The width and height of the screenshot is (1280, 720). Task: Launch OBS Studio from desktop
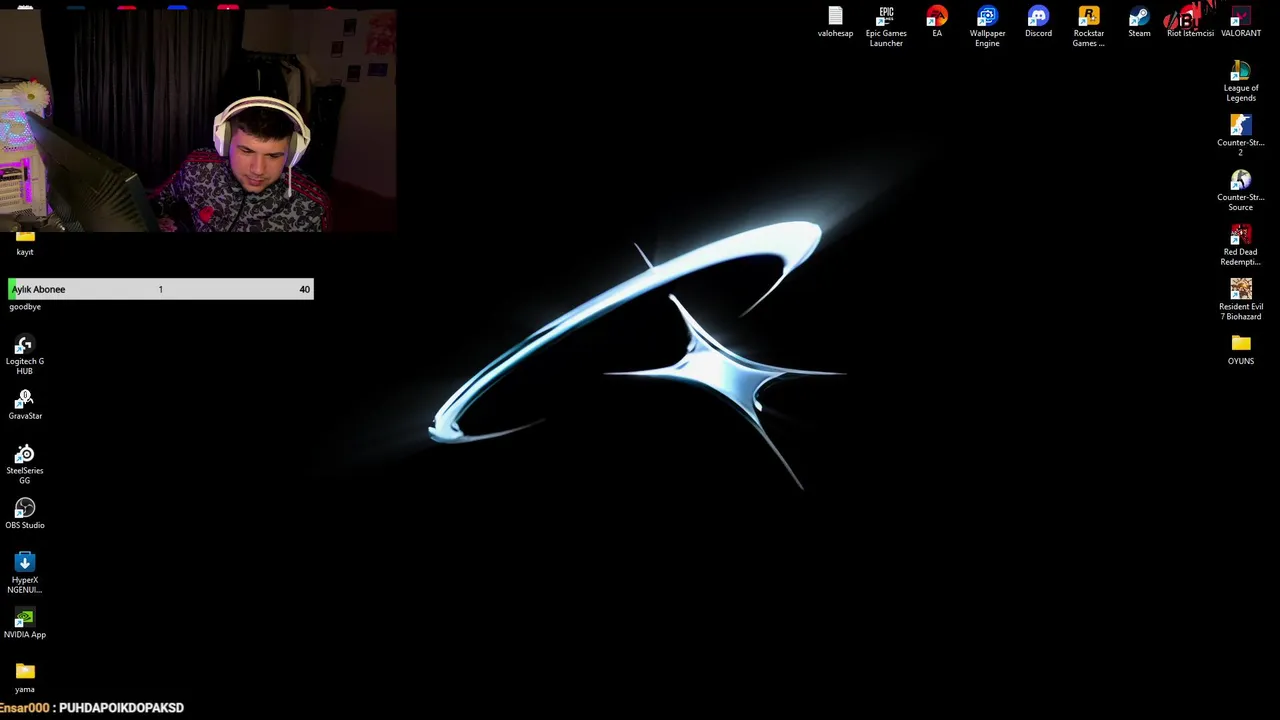(25, 514)
